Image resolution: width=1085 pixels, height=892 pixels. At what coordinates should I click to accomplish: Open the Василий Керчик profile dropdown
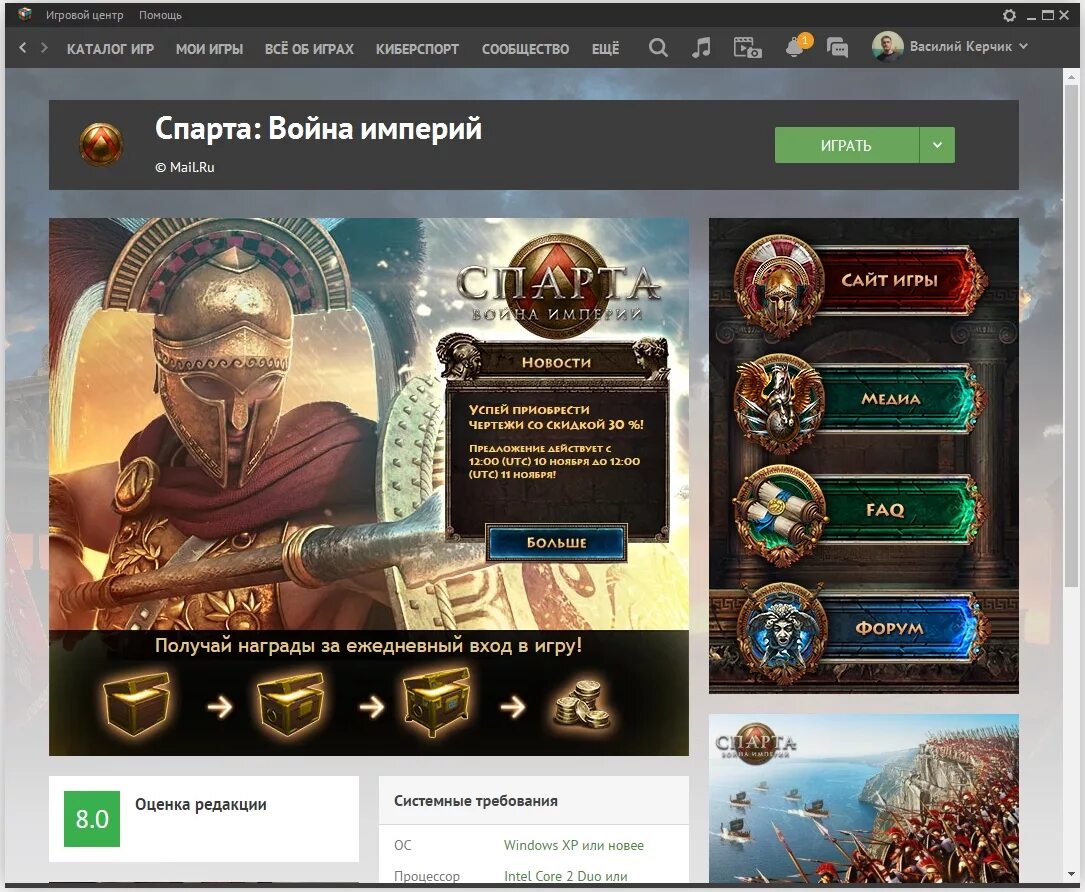coord(1023,46)
